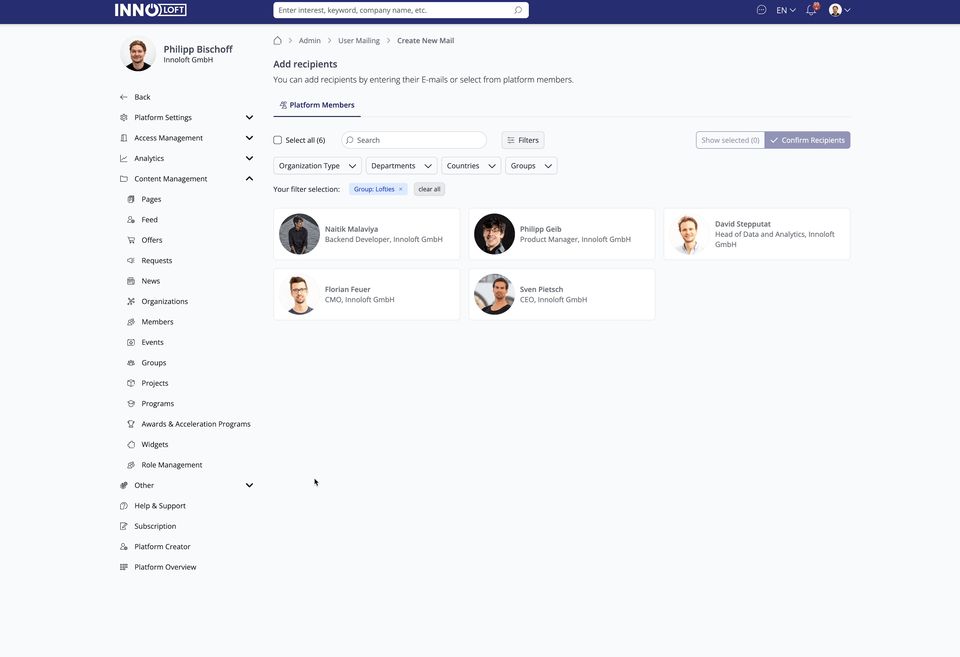The image size is (960, 657).
Task: Click the Confirm Recipients button
Action: [x=807, y=140]
